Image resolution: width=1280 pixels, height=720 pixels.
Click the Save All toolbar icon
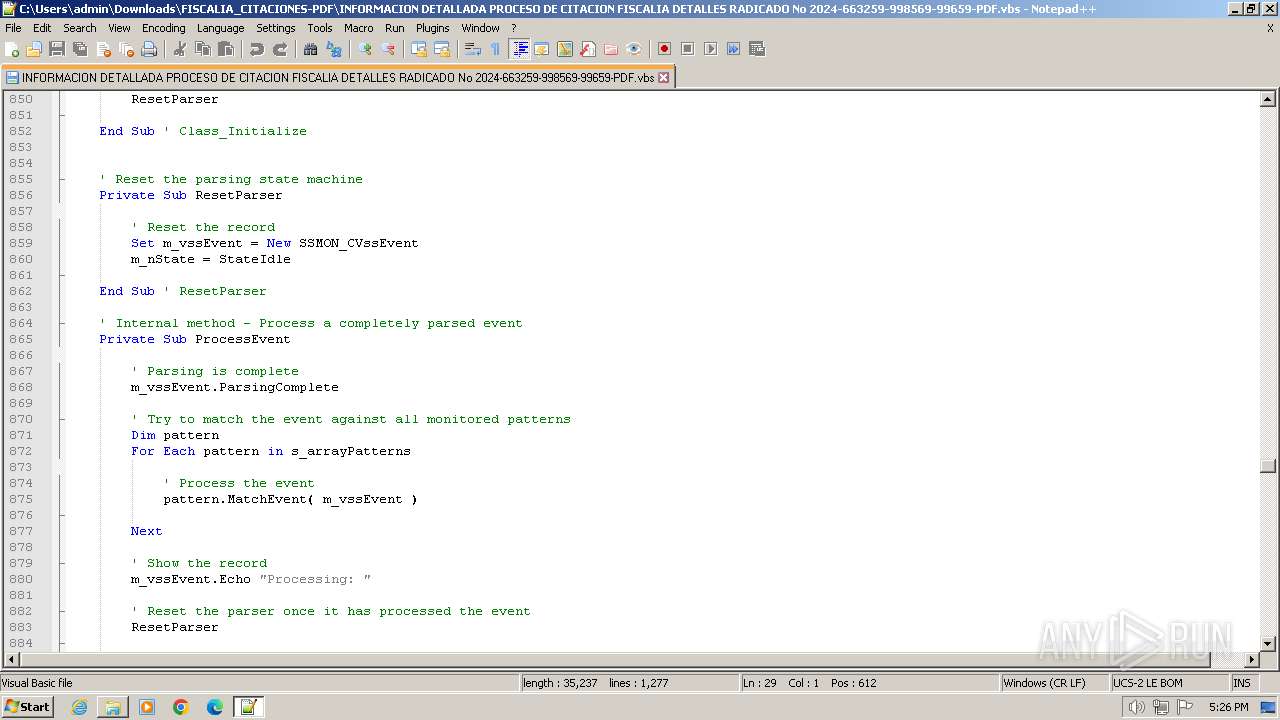point(80,49)
